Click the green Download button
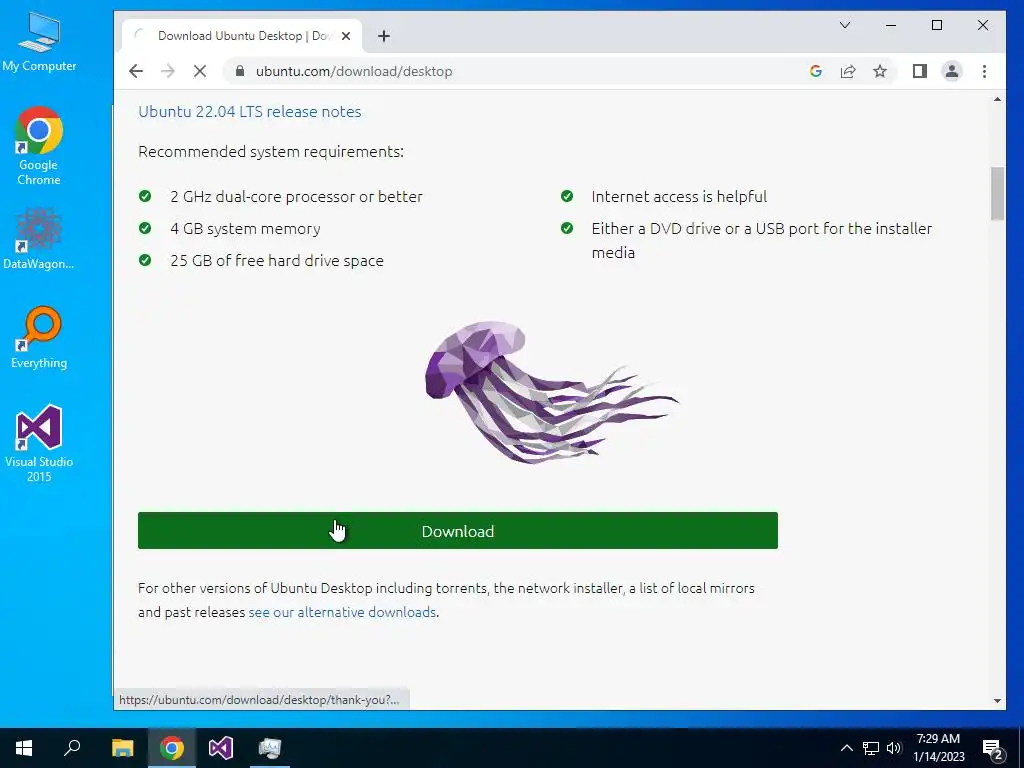Screen dimensions: 1024x768 coord(457,531)
